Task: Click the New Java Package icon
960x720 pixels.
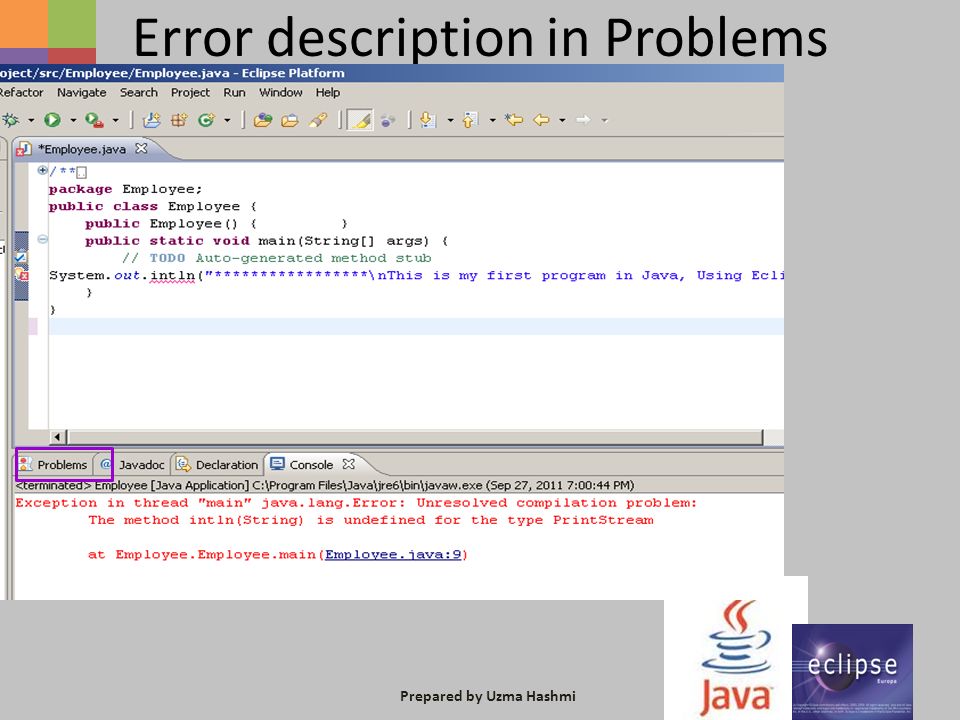Action: (x=179, y=120)
